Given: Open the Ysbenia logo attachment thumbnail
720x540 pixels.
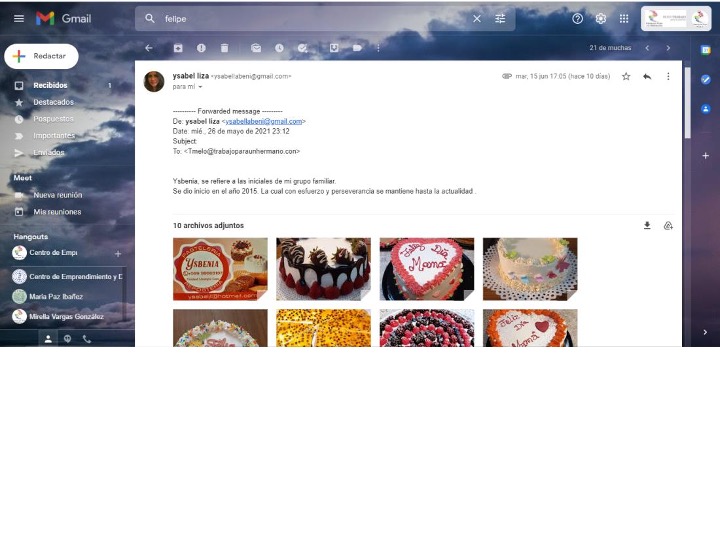Looking at the screenshot, I should [220, 269].
